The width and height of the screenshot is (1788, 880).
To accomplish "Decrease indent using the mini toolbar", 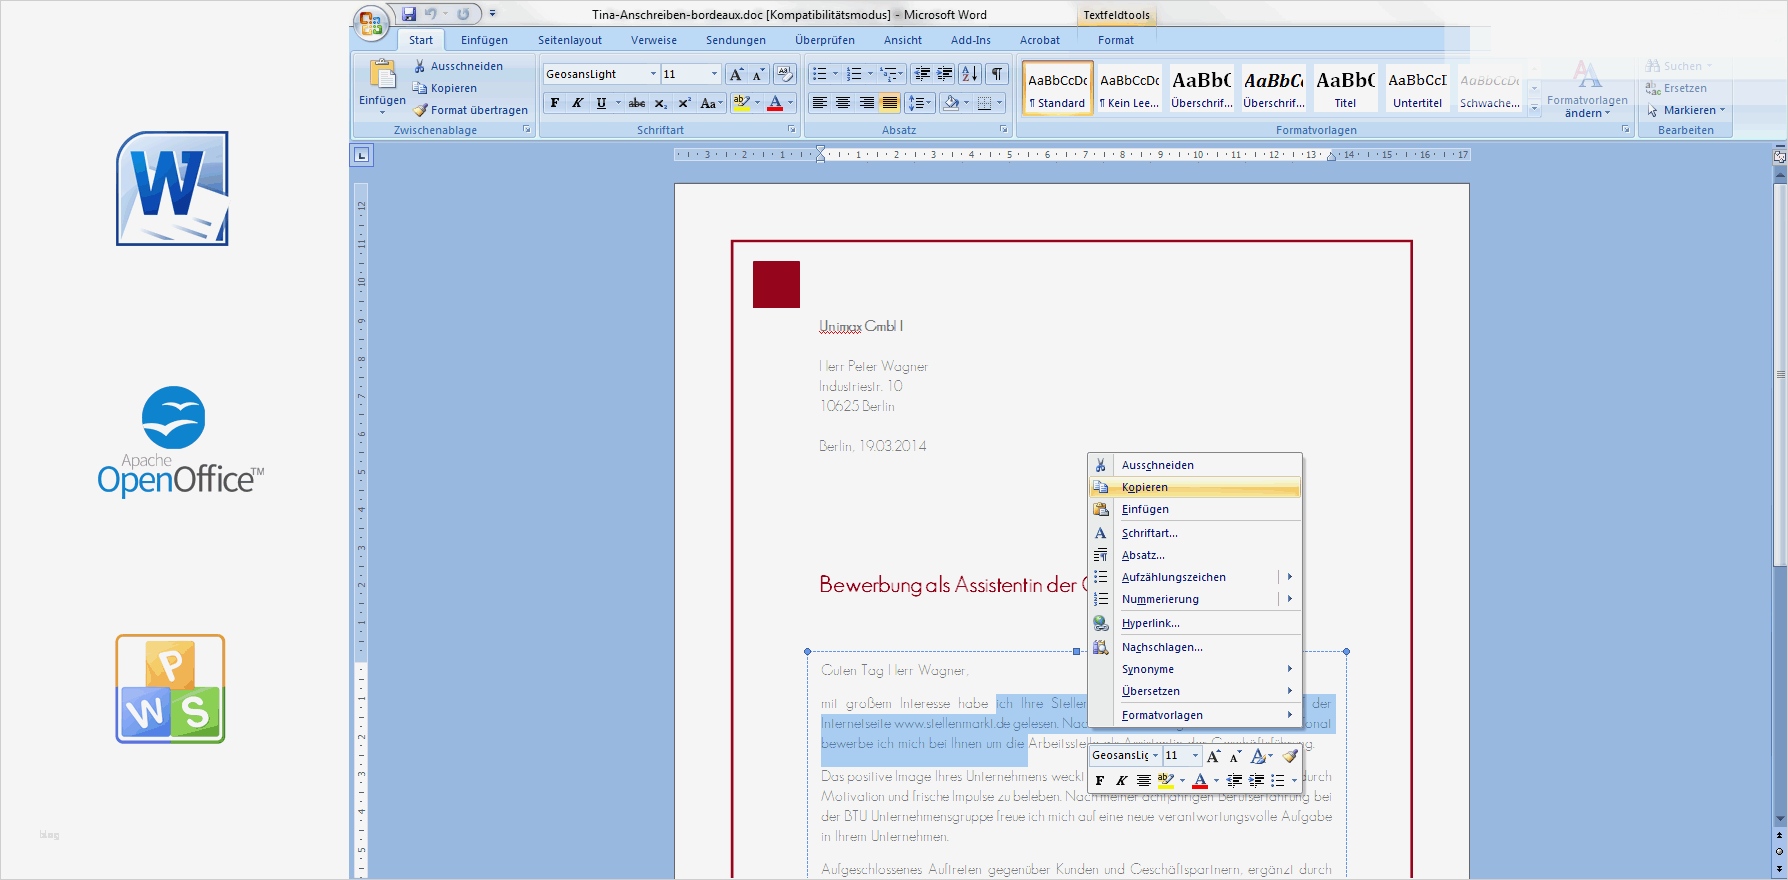I will (x=1235, y=781).
